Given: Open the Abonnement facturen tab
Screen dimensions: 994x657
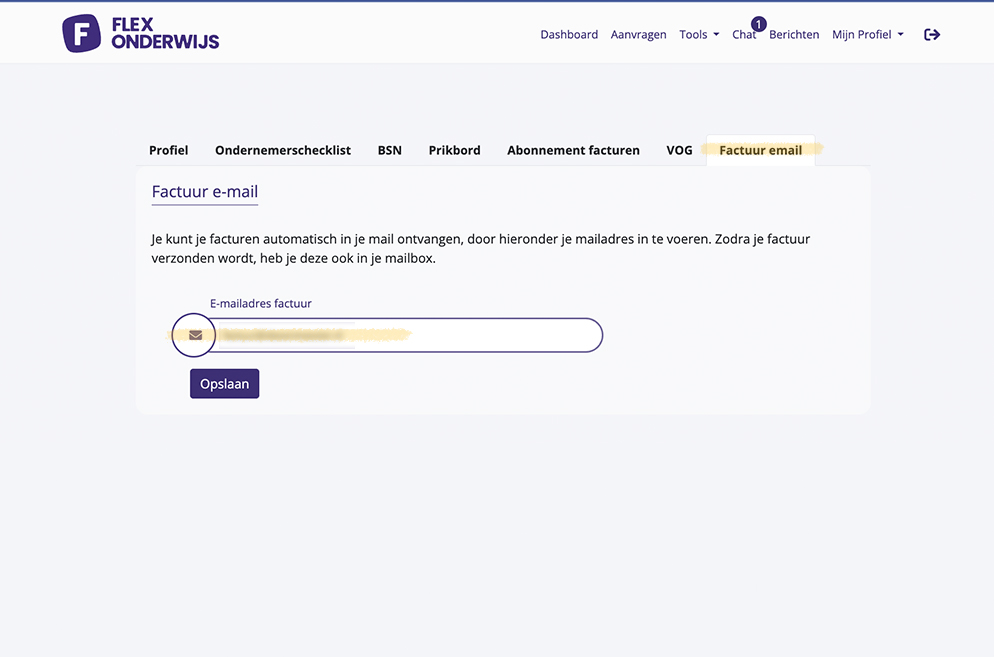Looking at the screenshot, I should [x=573, y=150].
